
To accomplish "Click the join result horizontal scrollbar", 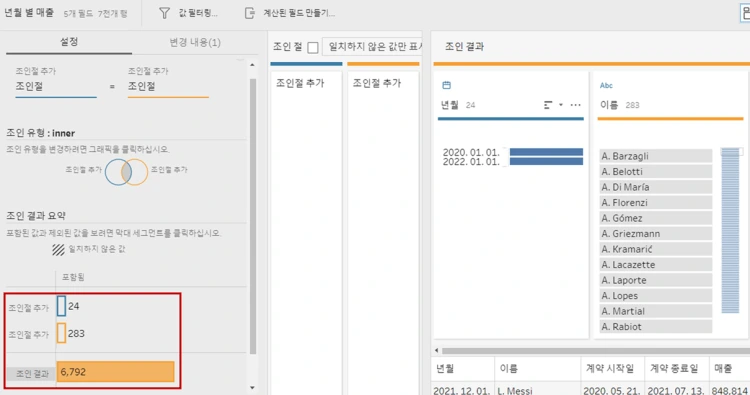I will [x=596, y=351].
